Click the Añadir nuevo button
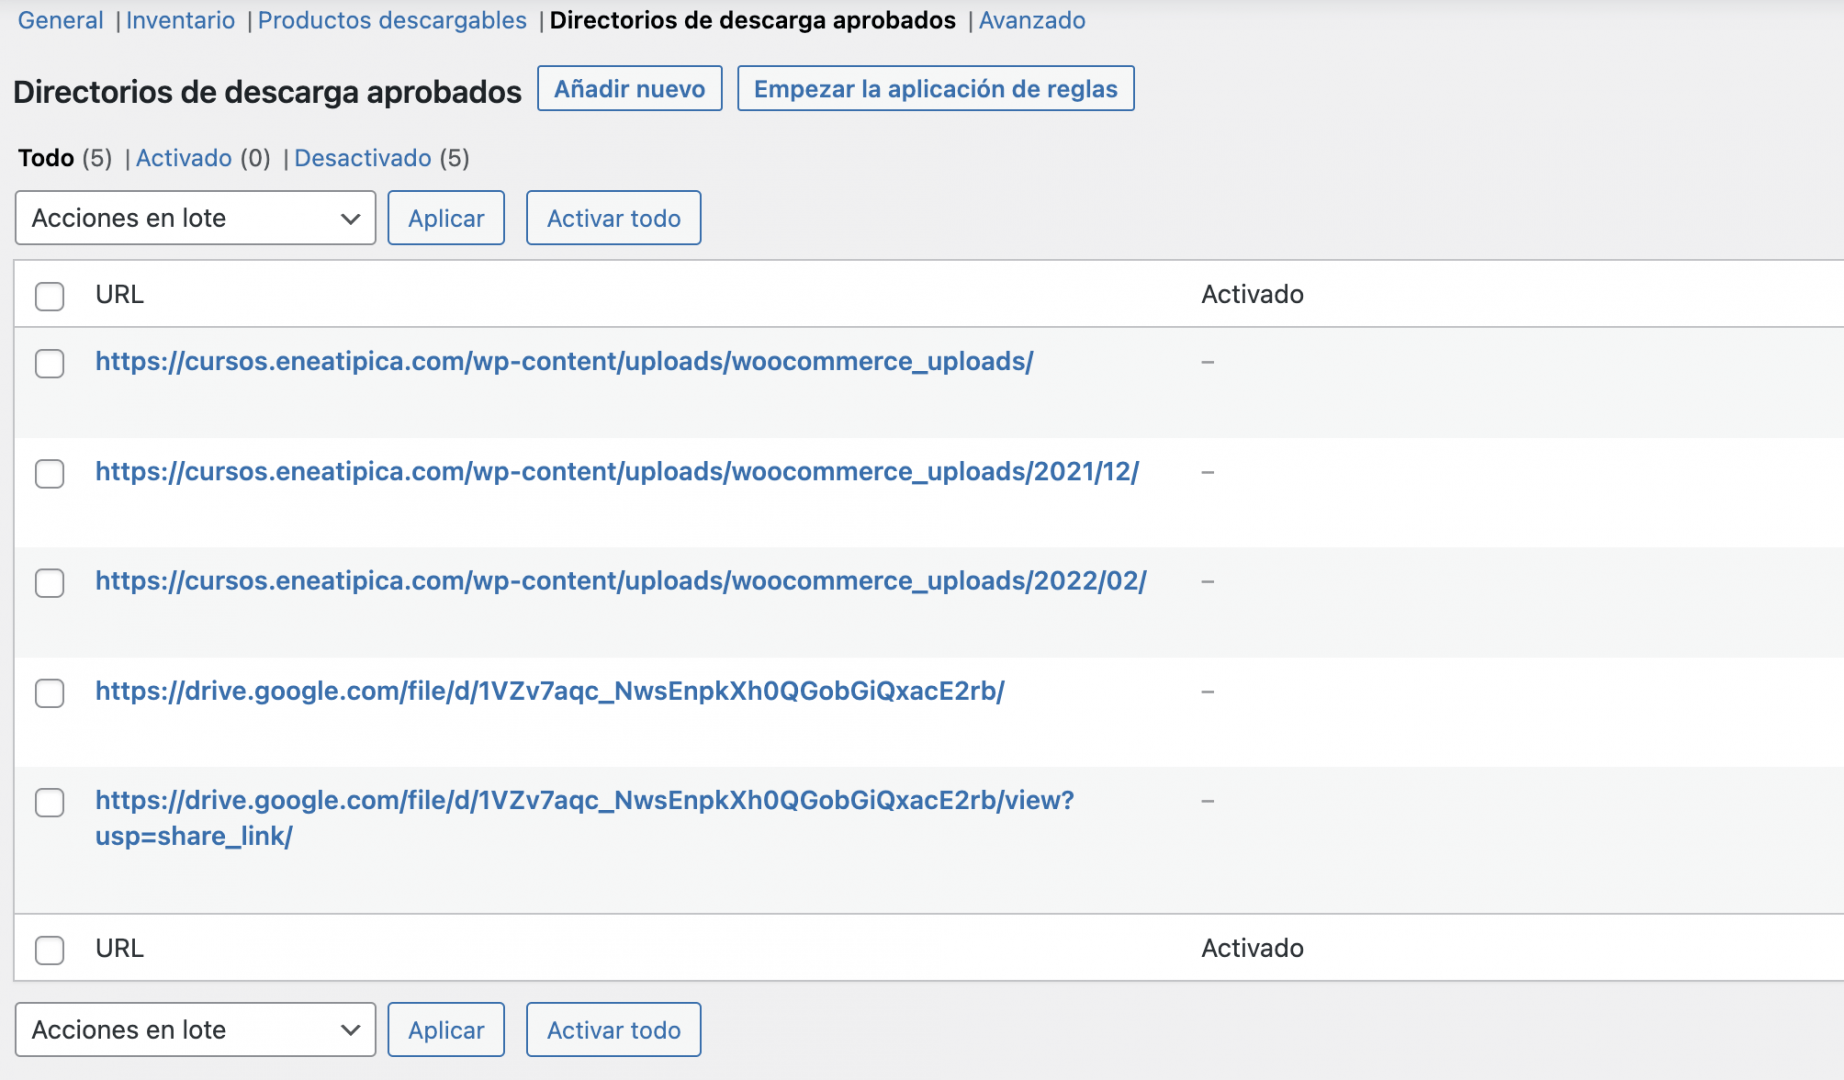1844x1080 pixels. [x=630, y=89]
